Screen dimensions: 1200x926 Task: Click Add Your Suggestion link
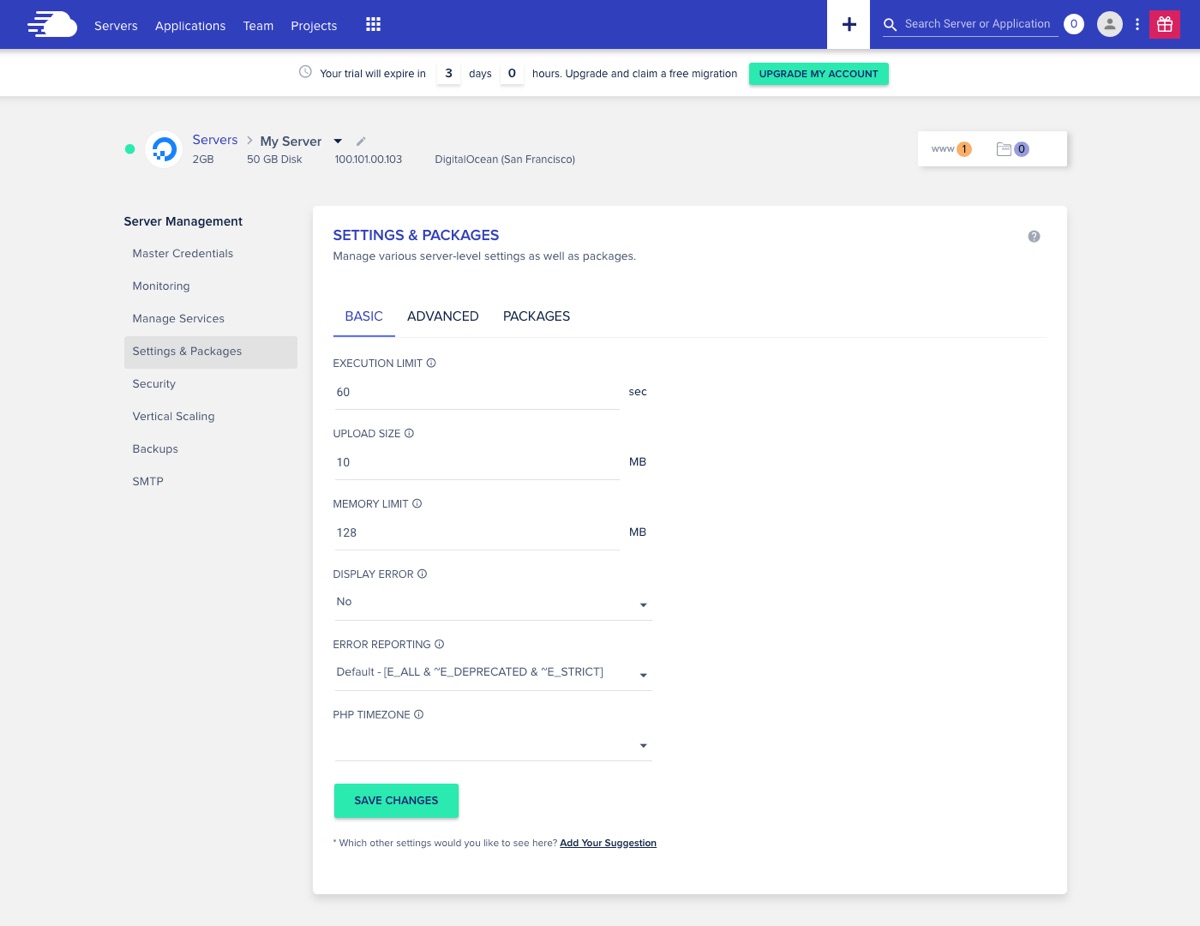[x=608, y=843]
